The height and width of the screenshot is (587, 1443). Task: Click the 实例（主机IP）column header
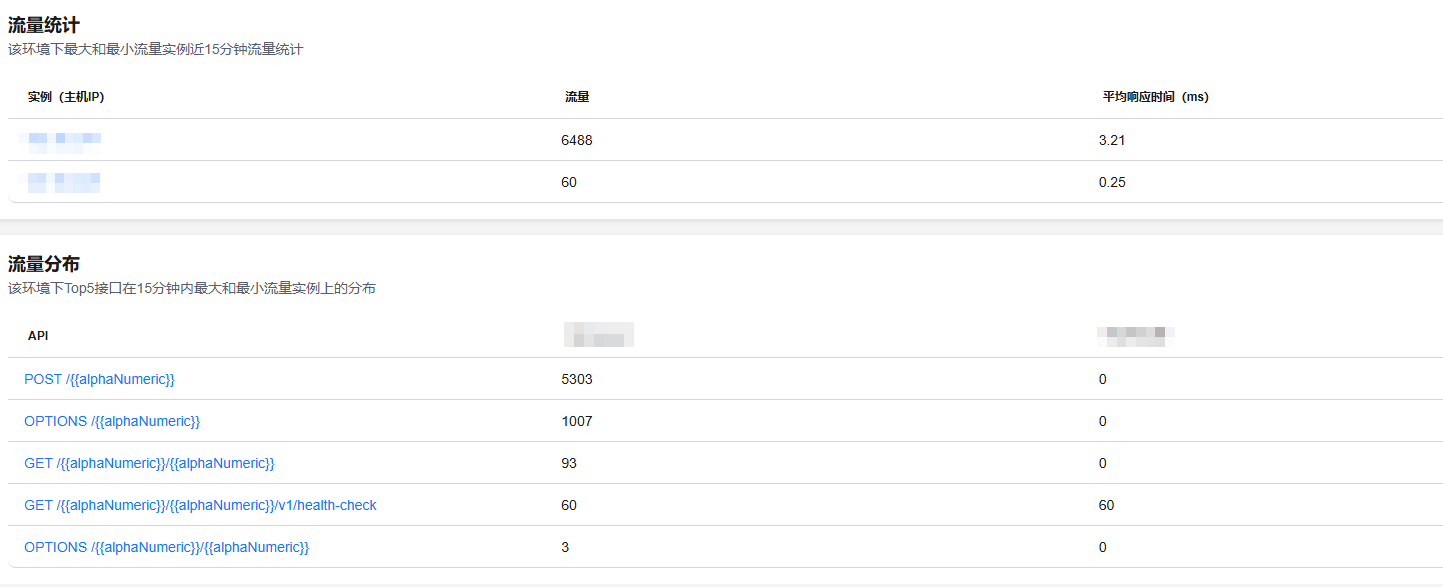[66, 97]
